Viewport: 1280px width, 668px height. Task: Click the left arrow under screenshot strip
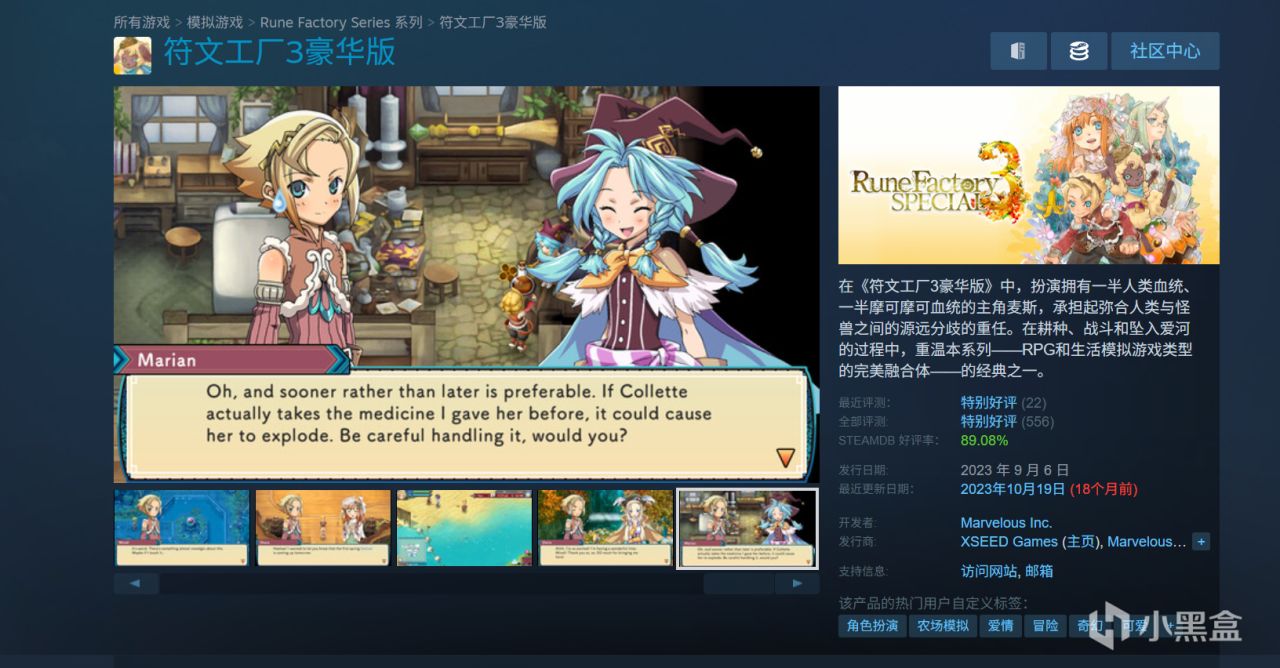click(136, 583)
